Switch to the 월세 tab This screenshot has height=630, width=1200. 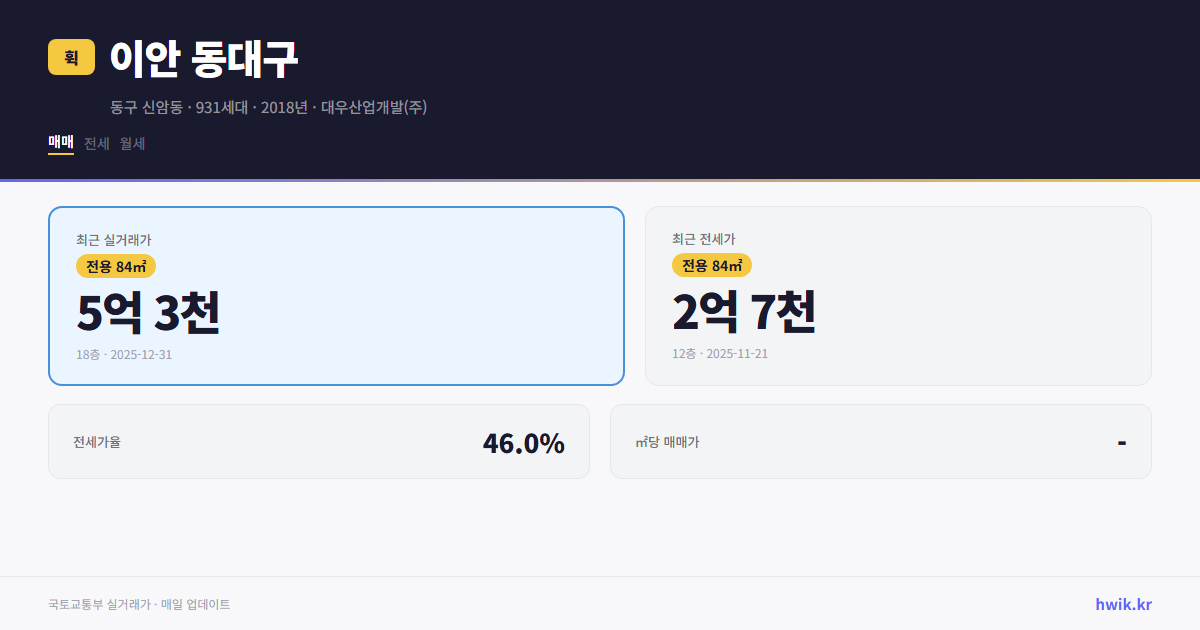coord(132,144)
